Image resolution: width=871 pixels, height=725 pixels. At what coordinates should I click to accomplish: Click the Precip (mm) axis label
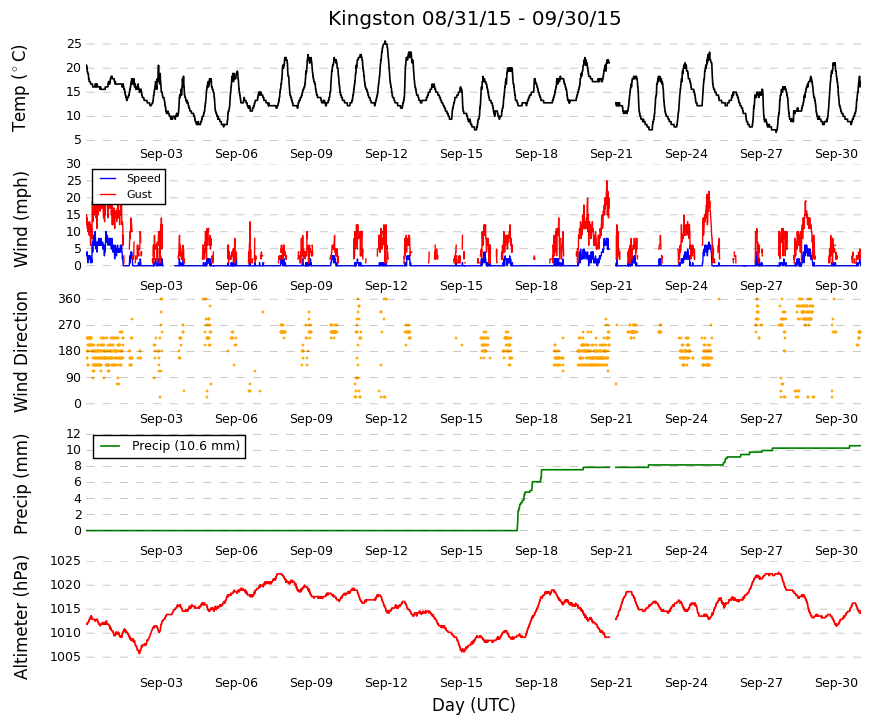tap(20, 484)
